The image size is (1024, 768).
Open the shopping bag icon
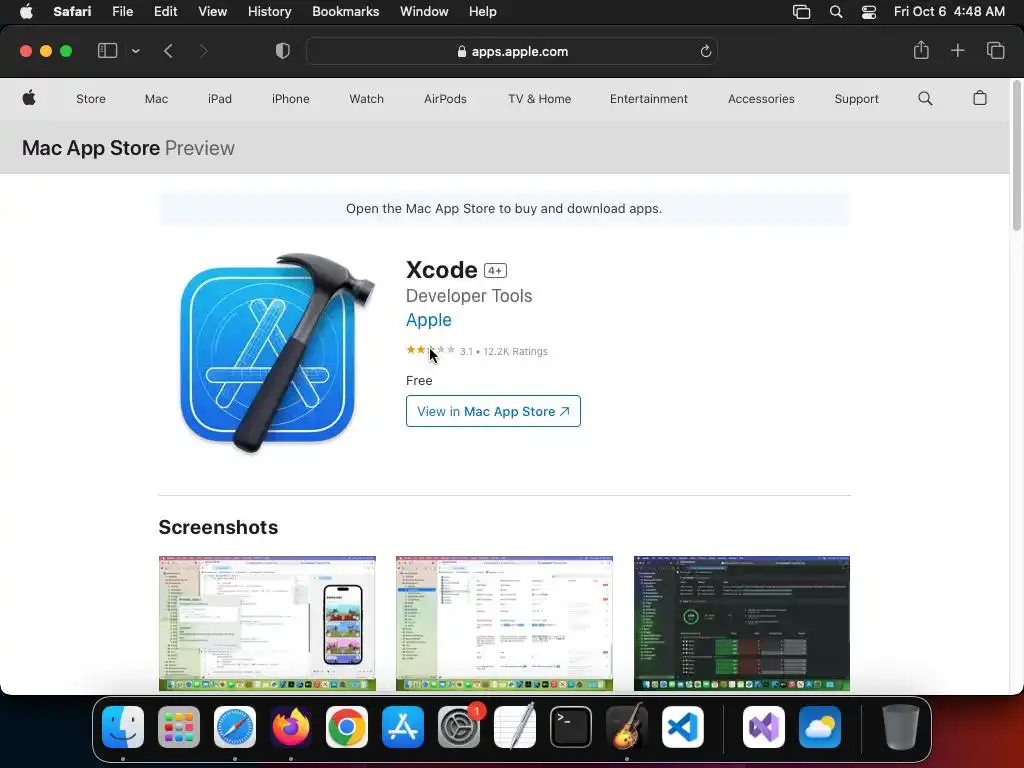pyautogui.click(x=980, y=99)
